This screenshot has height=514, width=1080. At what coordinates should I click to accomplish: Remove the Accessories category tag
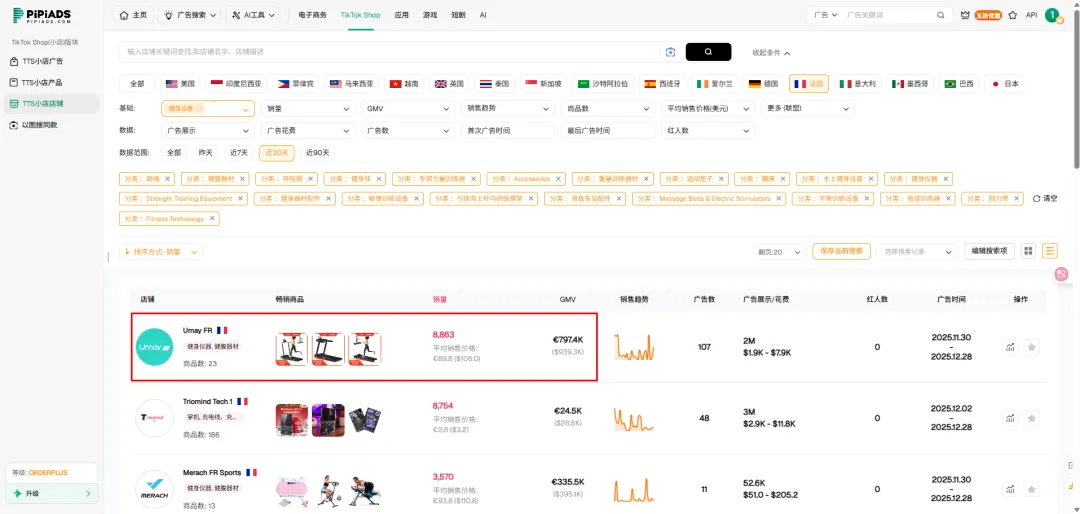tap(558, 179)
